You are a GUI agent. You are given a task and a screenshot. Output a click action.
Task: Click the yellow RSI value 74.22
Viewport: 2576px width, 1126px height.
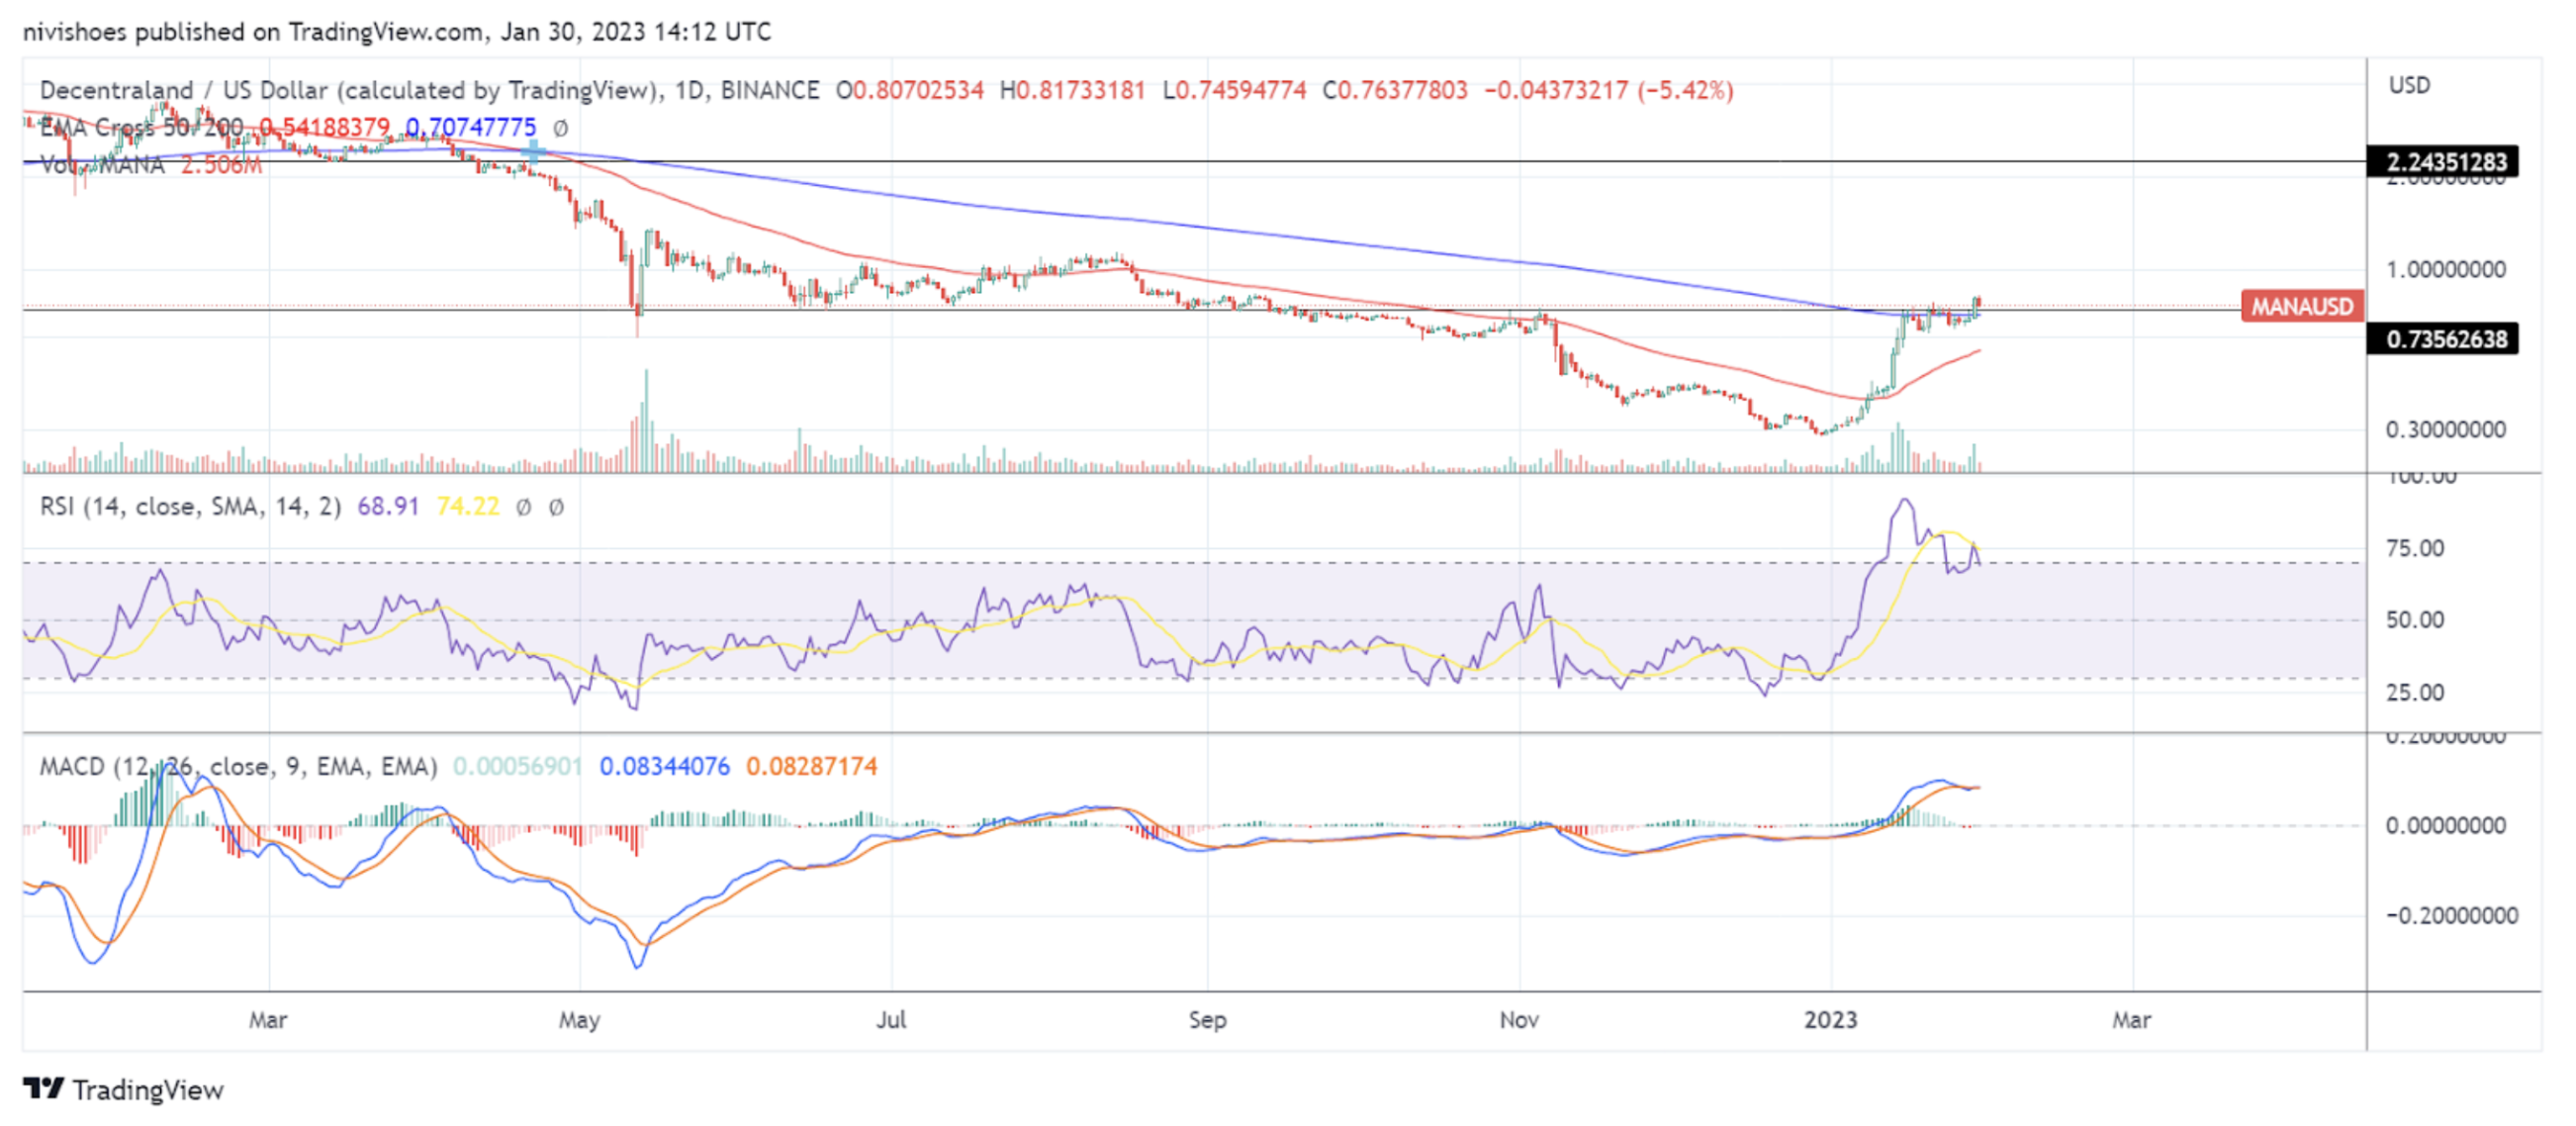(467, 507)
